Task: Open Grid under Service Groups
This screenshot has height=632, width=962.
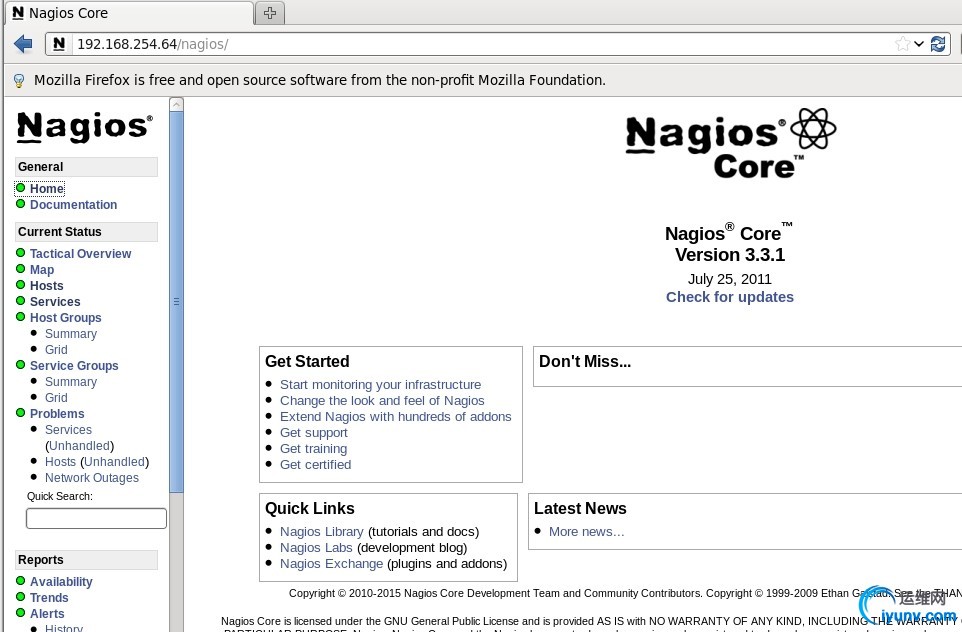Action: pos(56,398)
